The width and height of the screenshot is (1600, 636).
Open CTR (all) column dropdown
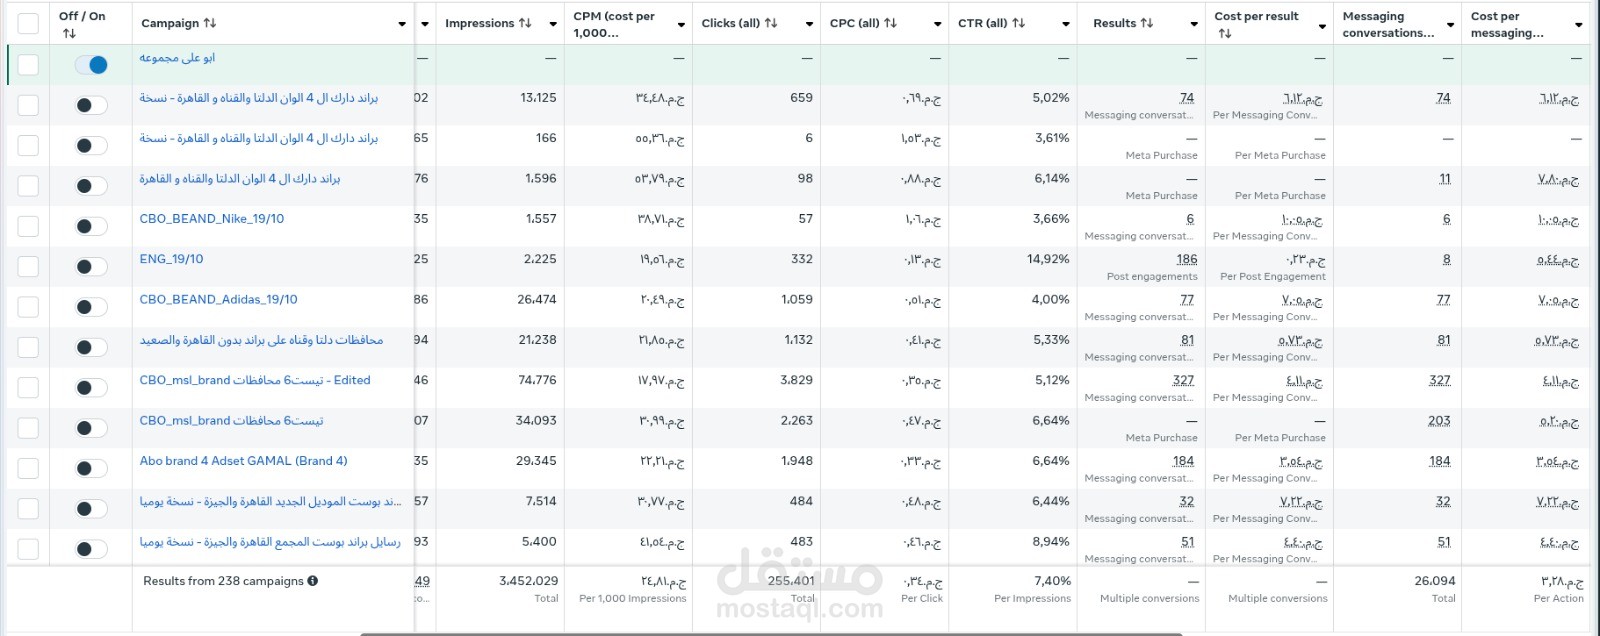(x=1066, y=24)
